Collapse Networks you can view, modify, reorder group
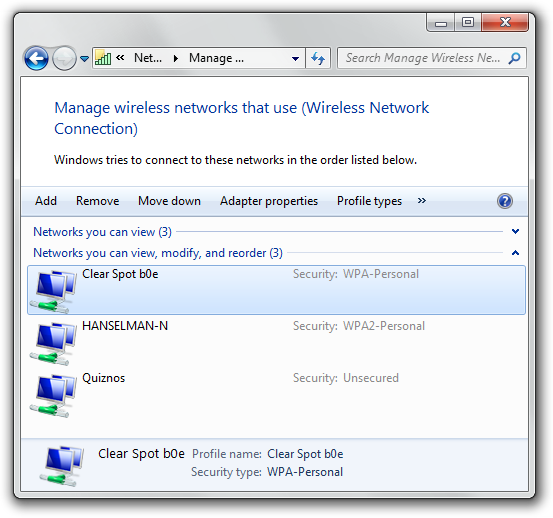 (x=515, y=253)
